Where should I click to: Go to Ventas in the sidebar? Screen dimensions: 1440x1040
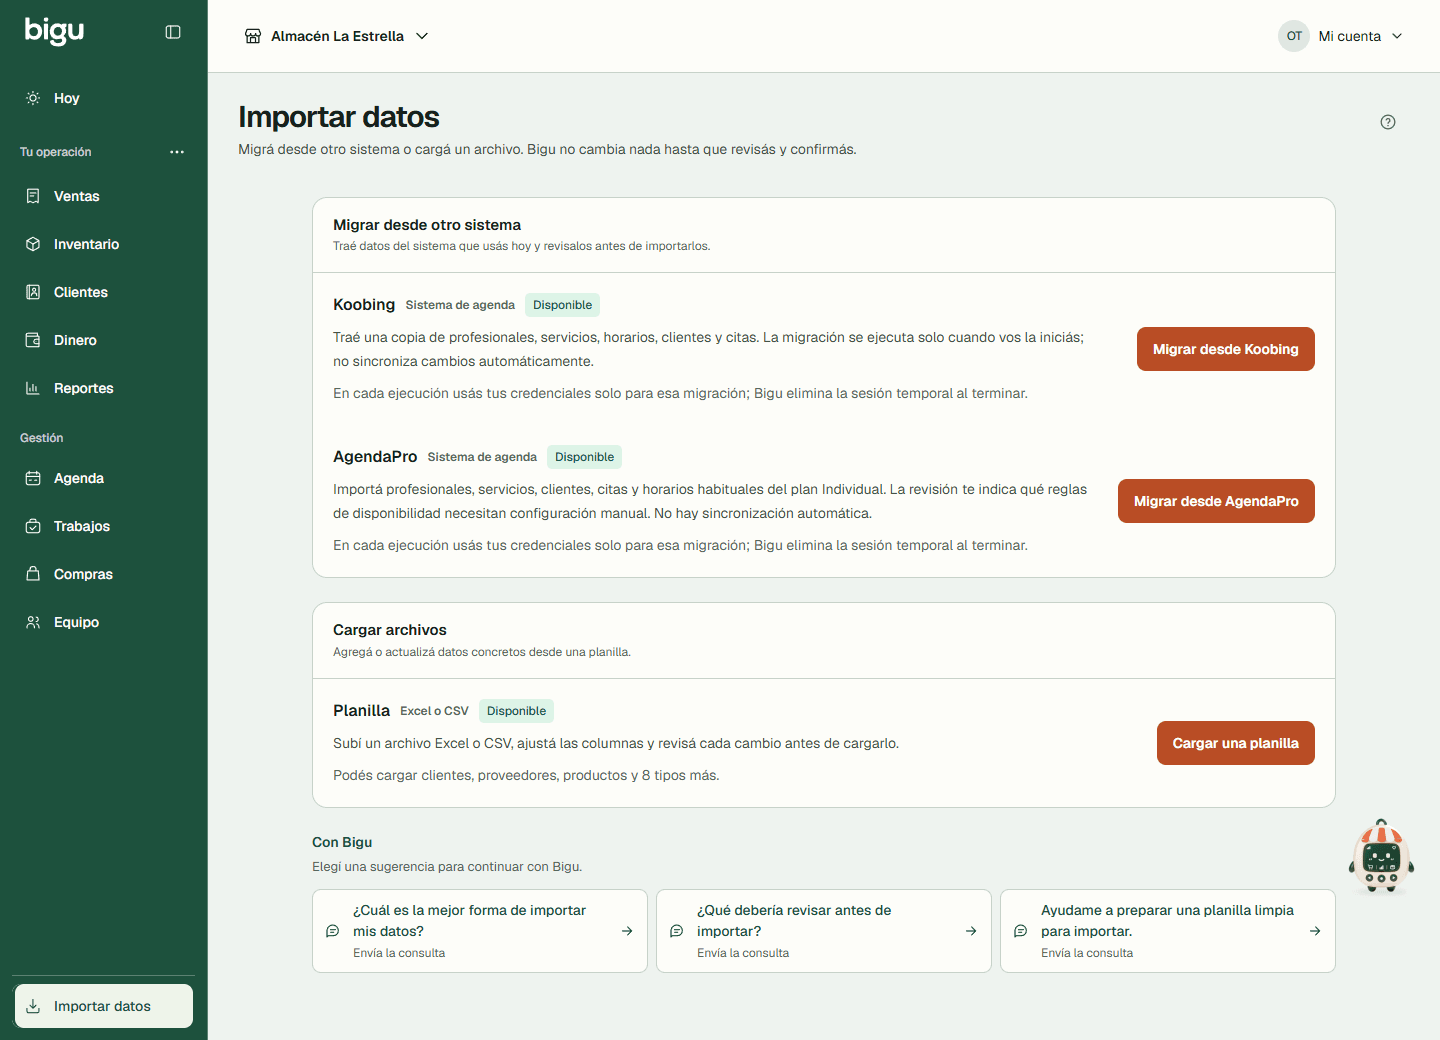pos(104,196)
